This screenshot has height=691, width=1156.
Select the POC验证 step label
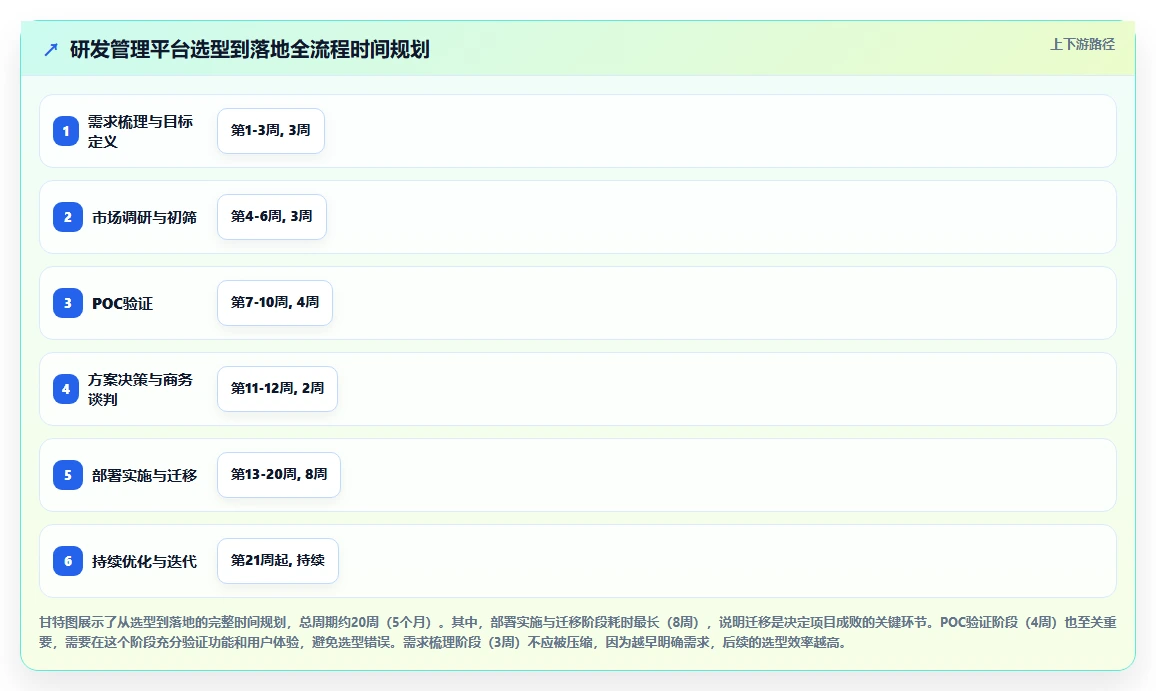[x=122, y=304]
